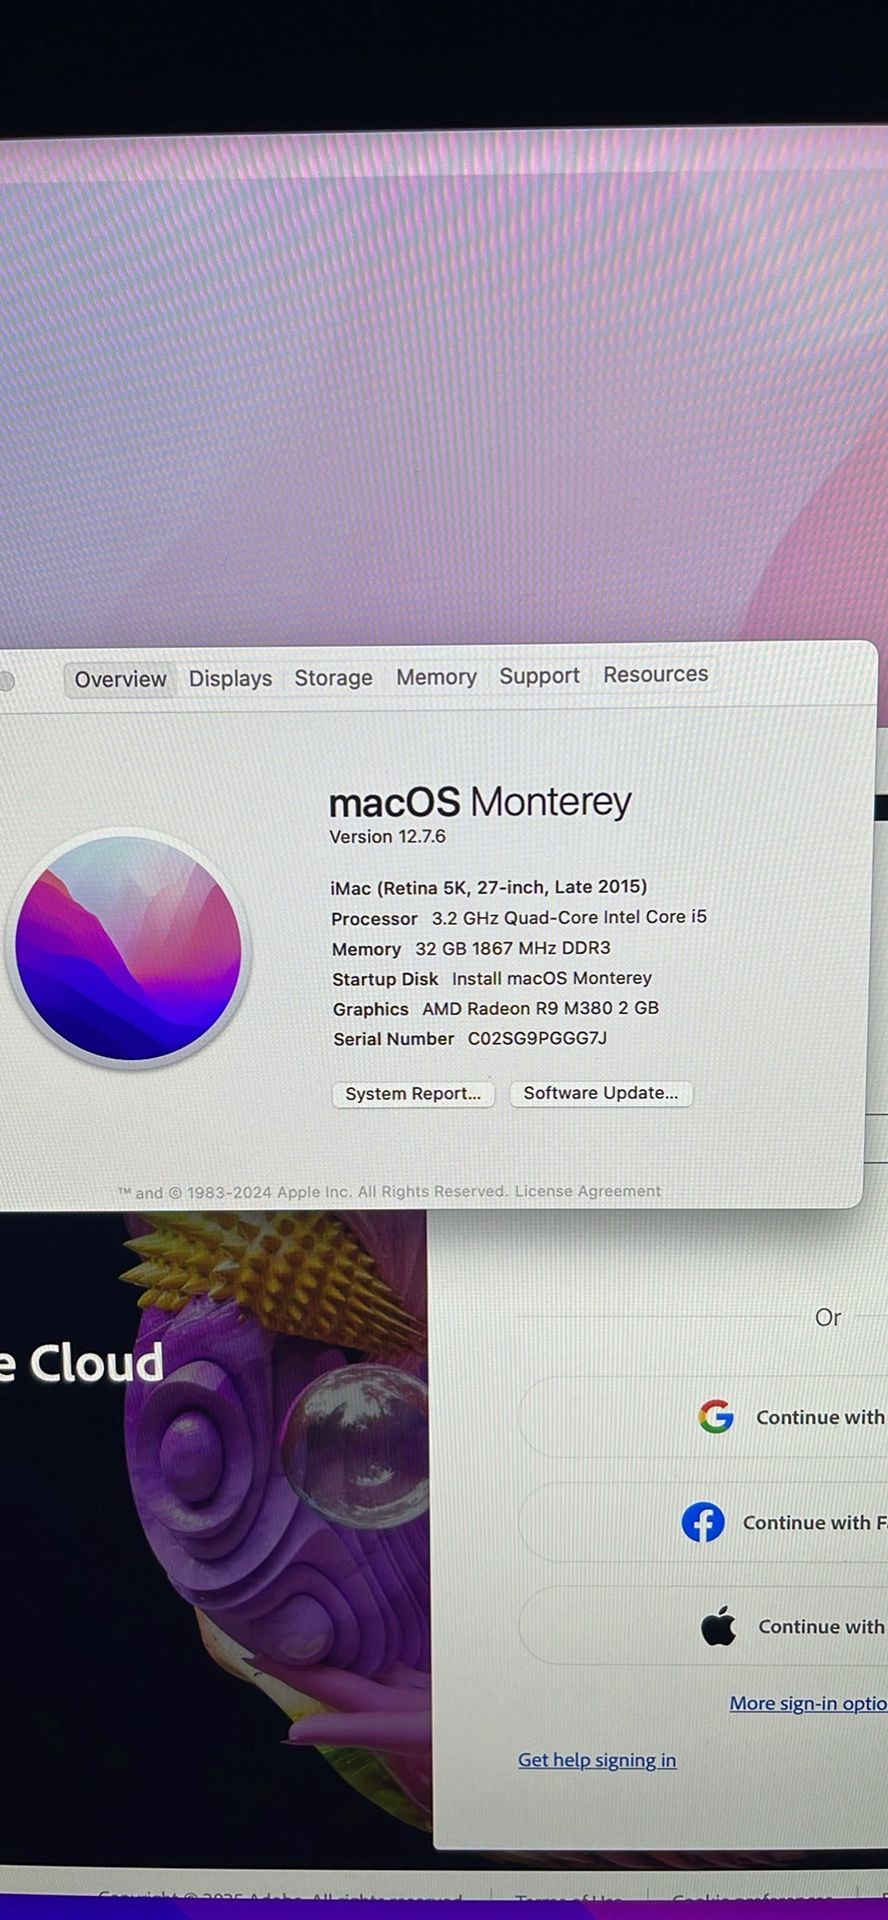Image resolution: width=888 pixels, height=1920 pixels.
Task: Click the 'Cloud' heading text
Action: point(96,1363)
